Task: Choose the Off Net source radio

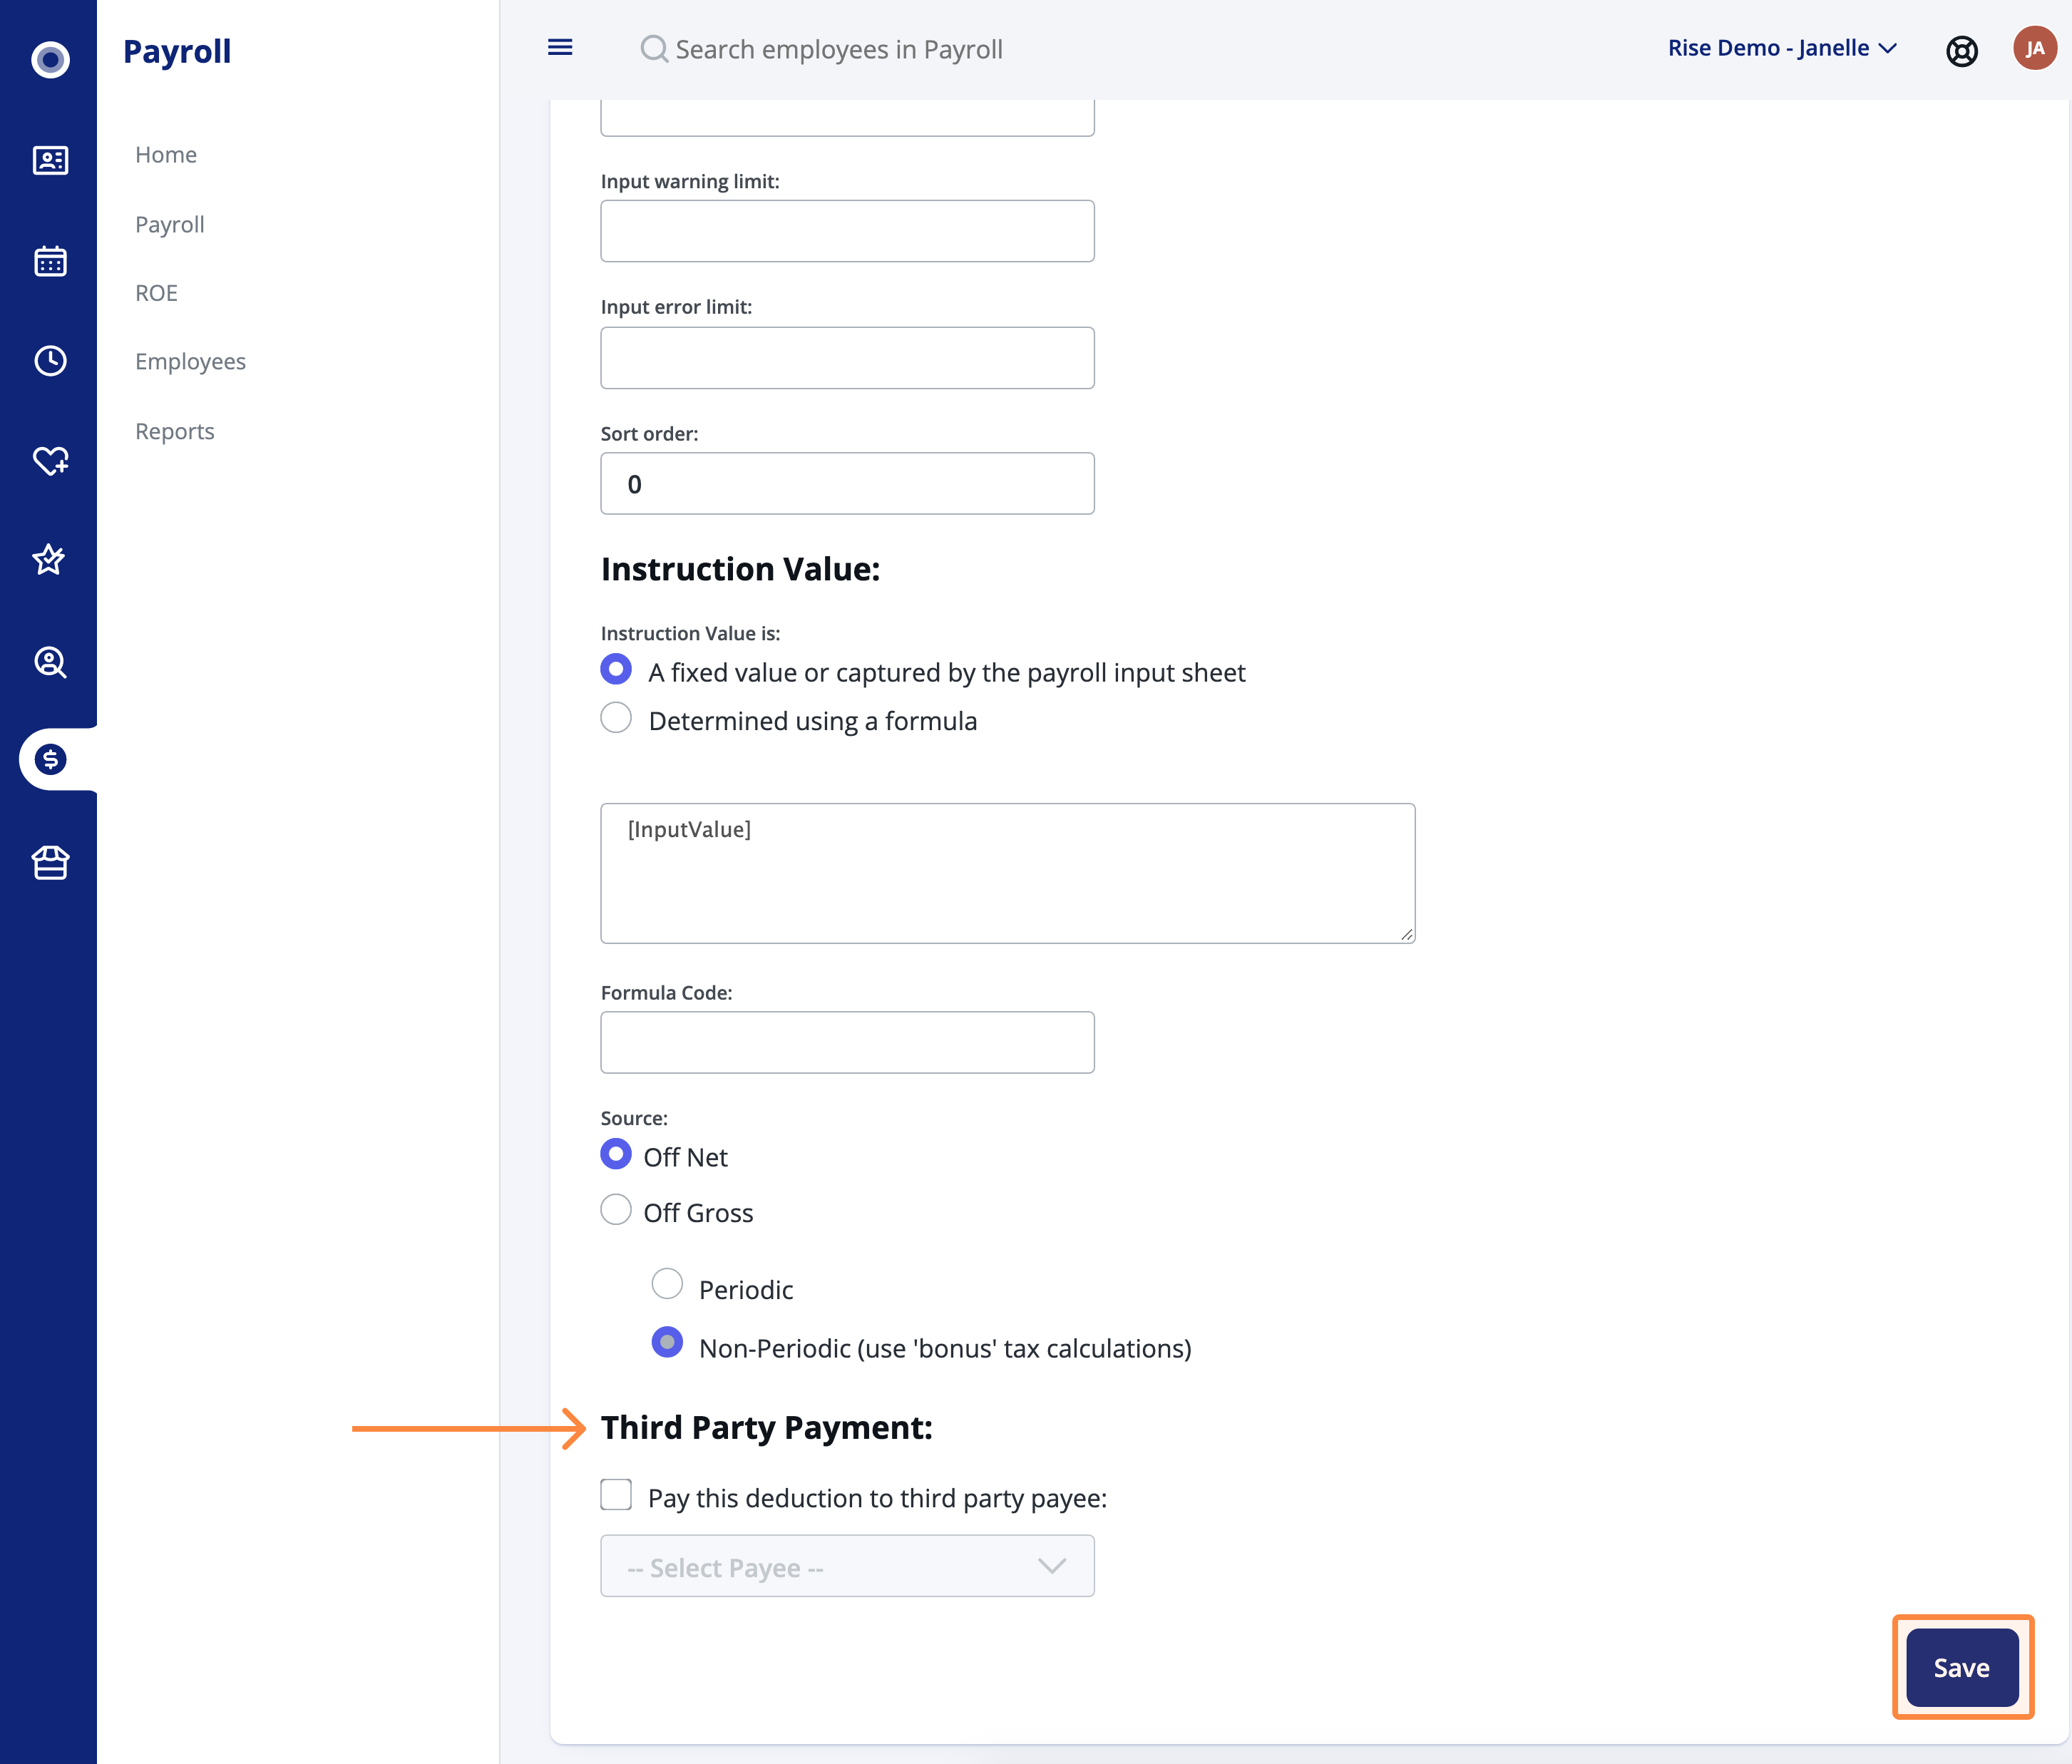Action: pyautogui.click(x=616, y=1154)
